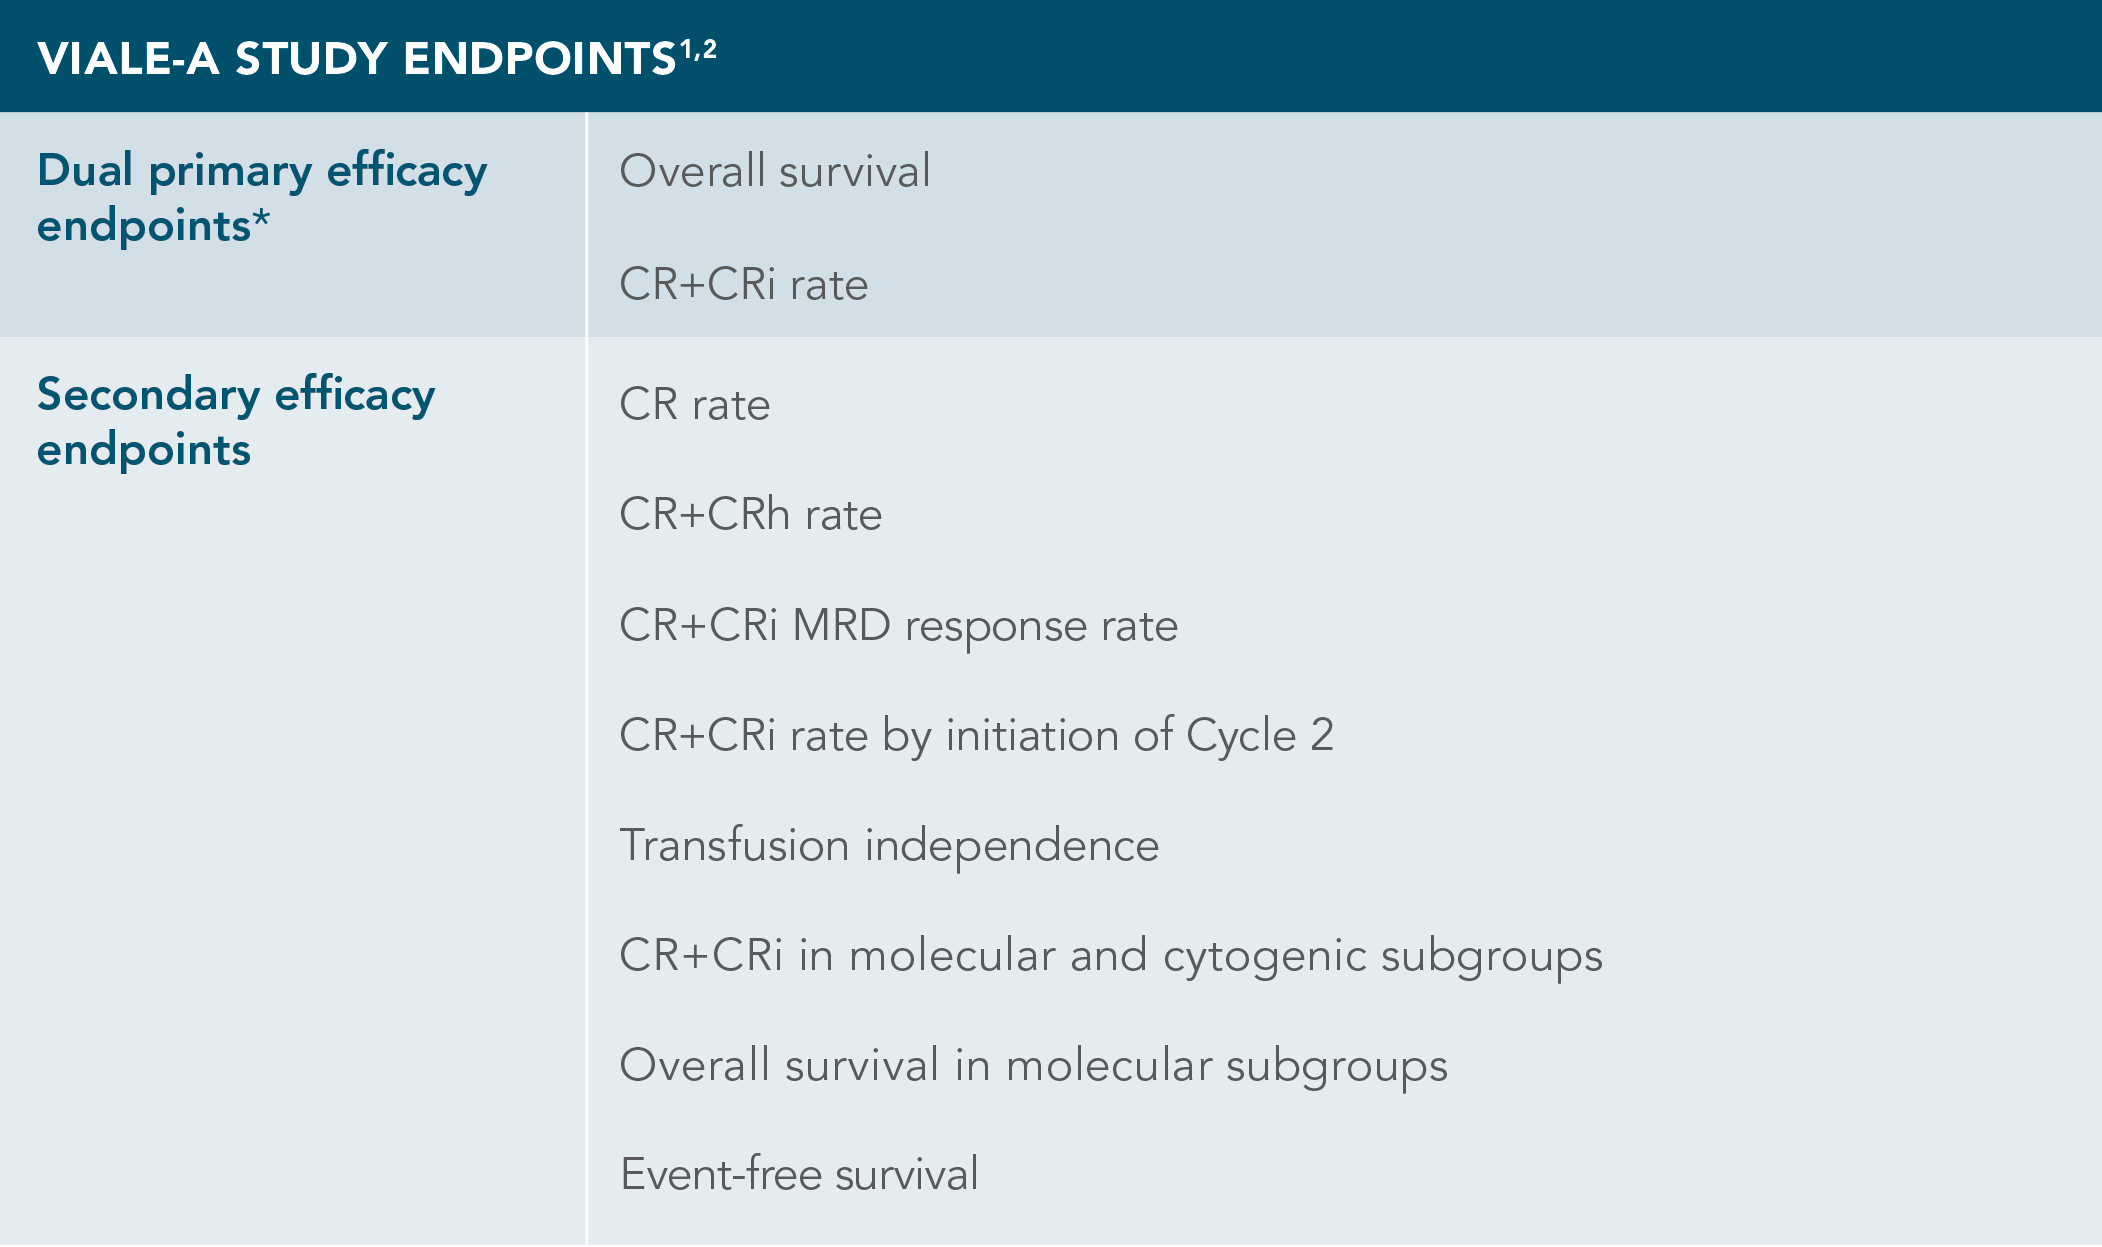
Task: Select the CR+CRh rate entry
Action: pyautogui.click(x=751, y=515)
